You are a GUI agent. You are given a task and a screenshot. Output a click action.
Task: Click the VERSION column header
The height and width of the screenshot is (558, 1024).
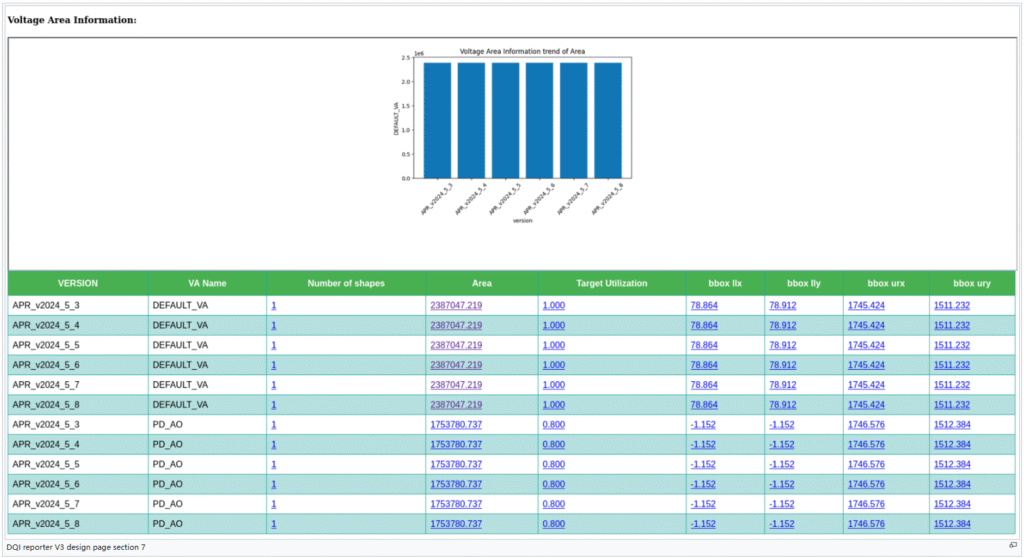tap(78, 283)
